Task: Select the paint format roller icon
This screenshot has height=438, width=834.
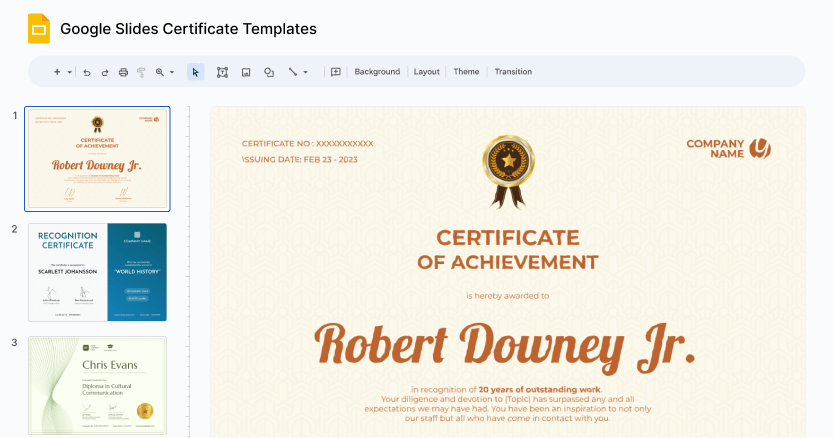Action: 141,72
